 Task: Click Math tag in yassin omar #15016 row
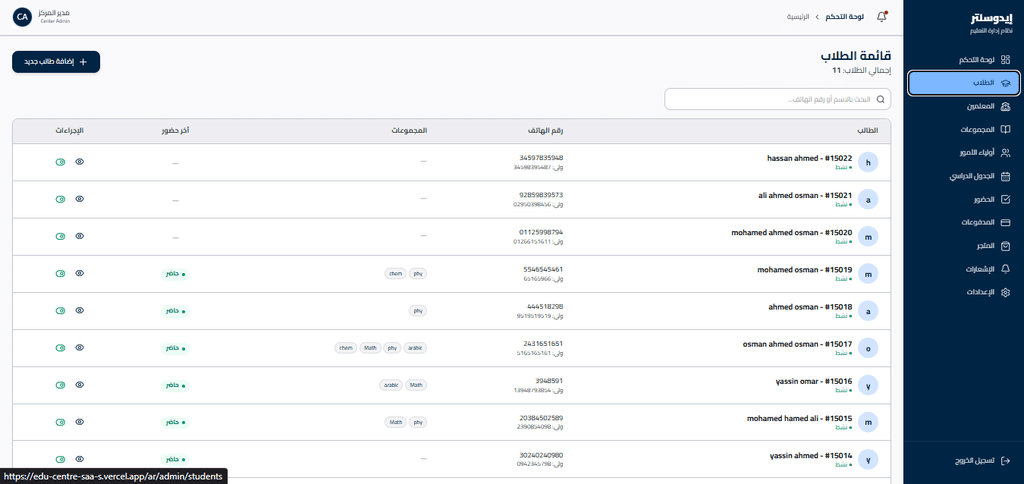[x=416, y=385]
